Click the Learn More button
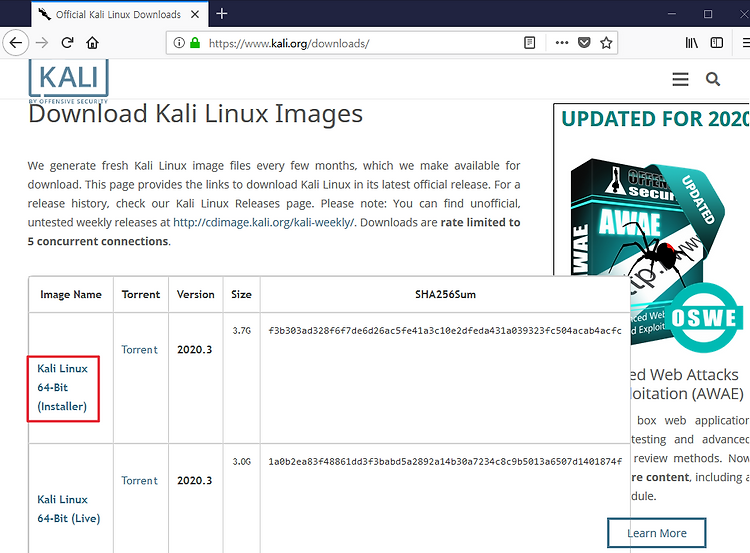The height and width of the screenshot is (553, 750). coord(657,533)
